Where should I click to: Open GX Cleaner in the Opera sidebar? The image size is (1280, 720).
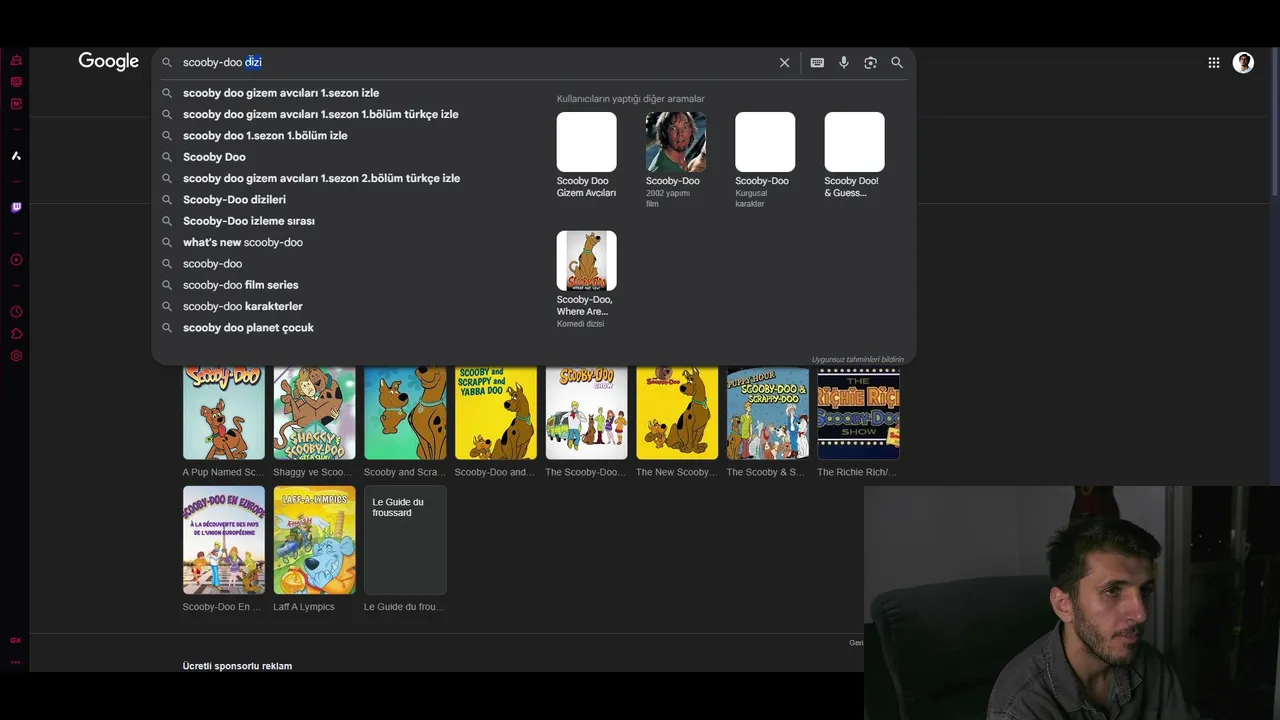pyautogui.click(x=16, y=60)
